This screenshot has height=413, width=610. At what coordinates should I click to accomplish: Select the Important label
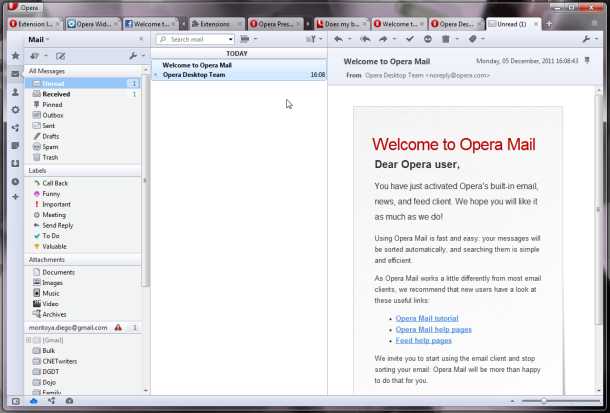click(83, 204)
